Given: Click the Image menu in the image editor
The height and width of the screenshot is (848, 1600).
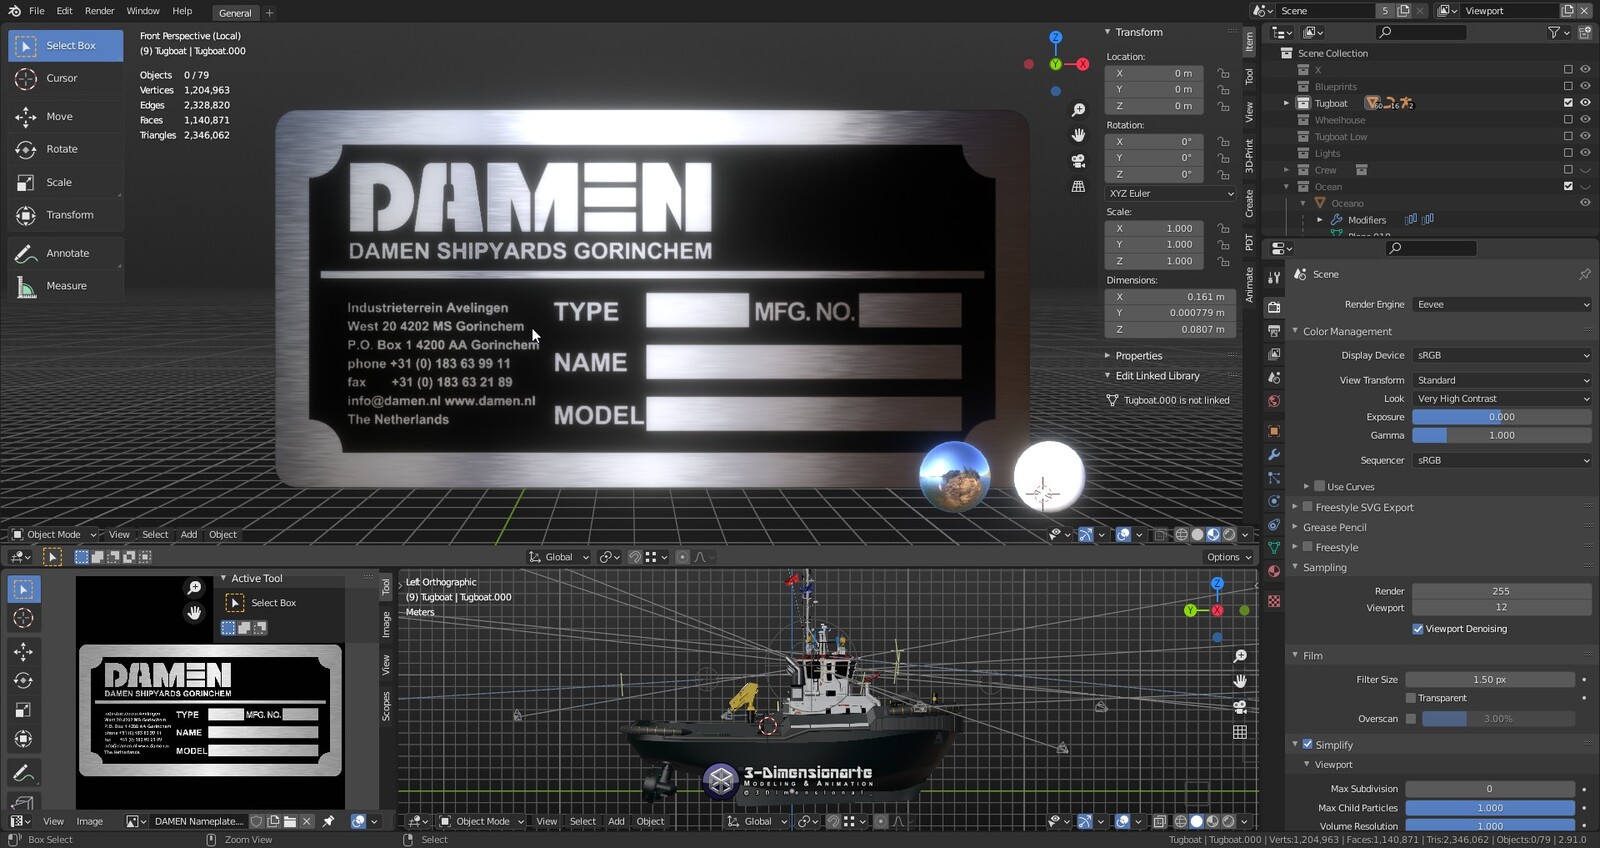Looking at the screenshot, I should point(89,821).
